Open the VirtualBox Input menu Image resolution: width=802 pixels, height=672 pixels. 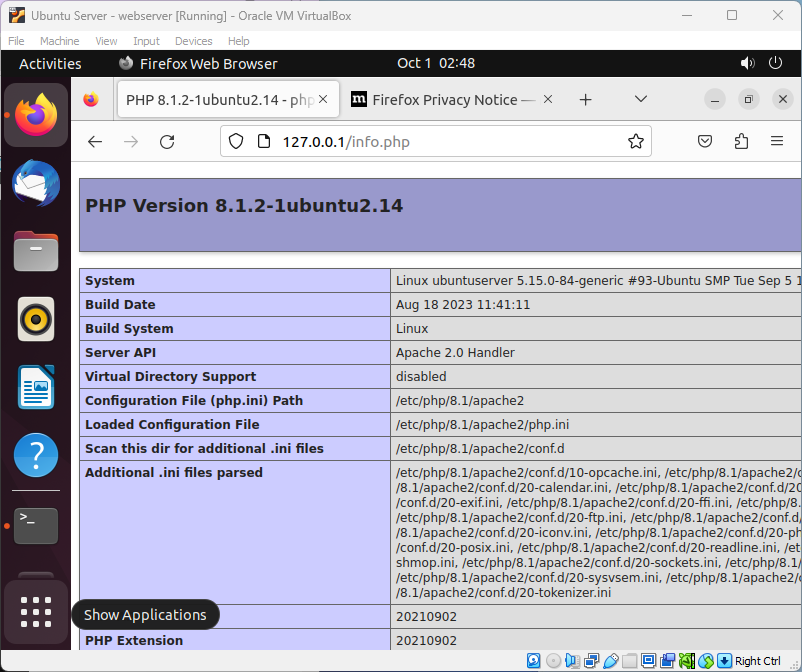tap(146, 41)
